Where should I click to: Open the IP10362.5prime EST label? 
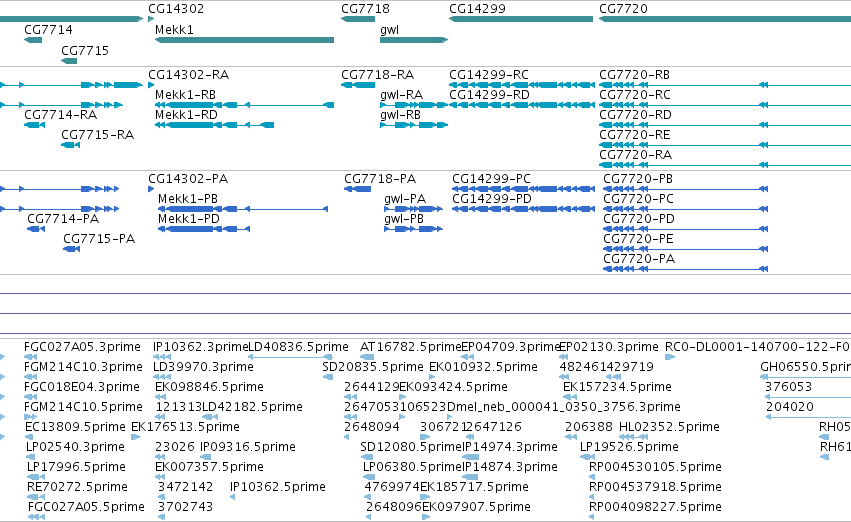coord(277,487)
